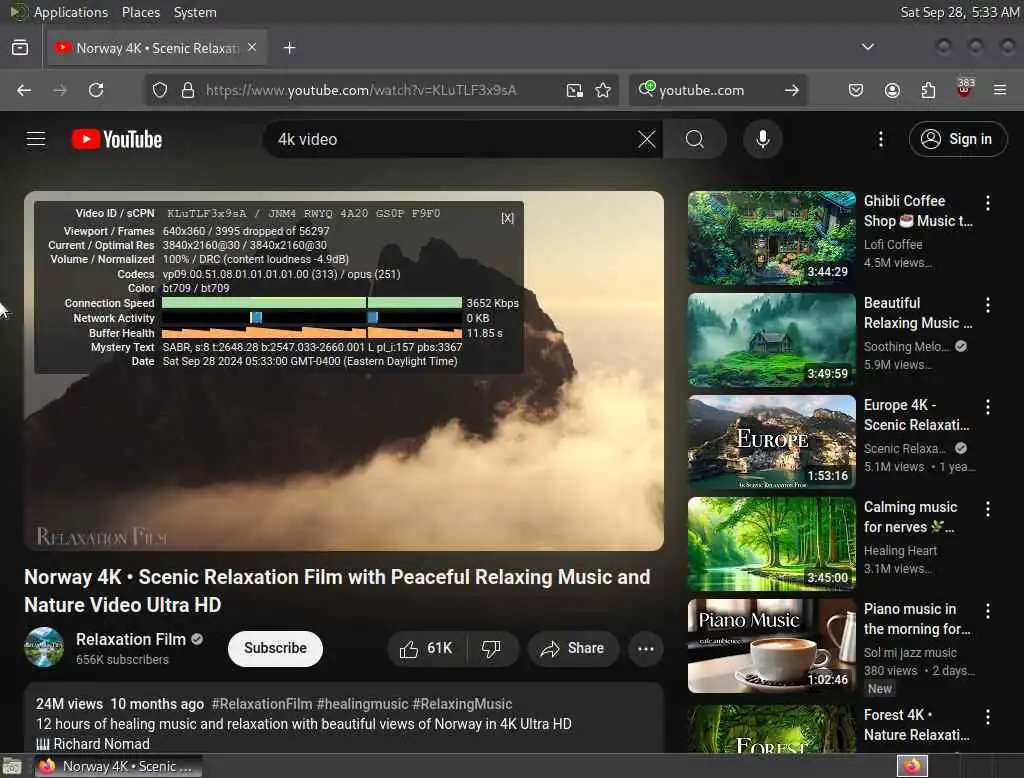Go to the YouTube home logo
The image size is (1024, 778).
[117, 139]
